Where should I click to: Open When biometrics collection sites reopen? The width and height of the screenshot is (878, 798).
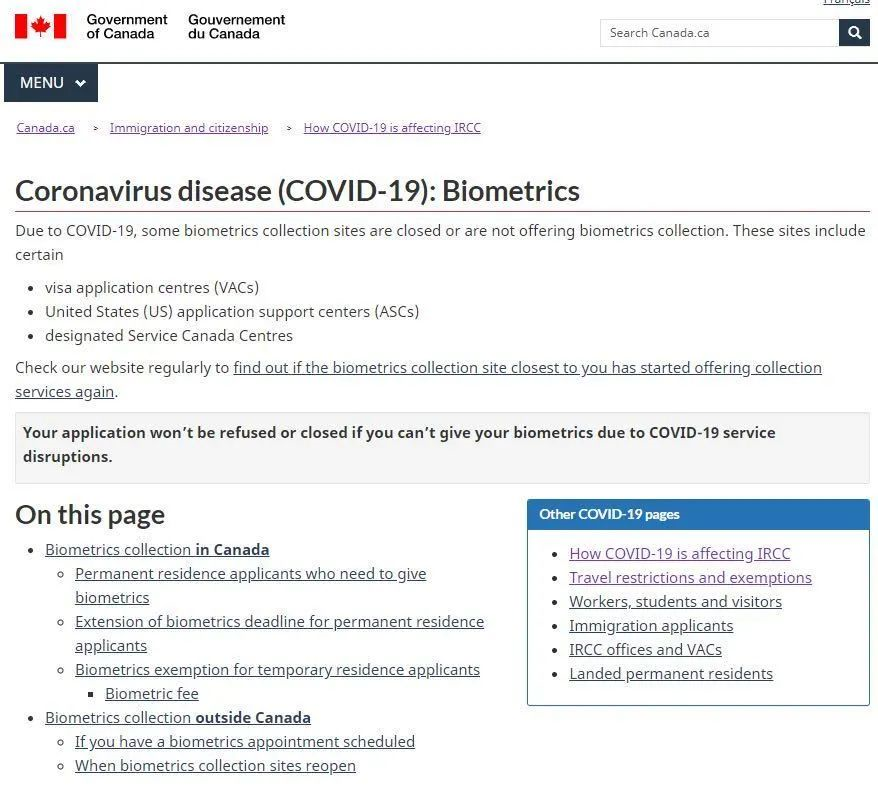[215, 766]
